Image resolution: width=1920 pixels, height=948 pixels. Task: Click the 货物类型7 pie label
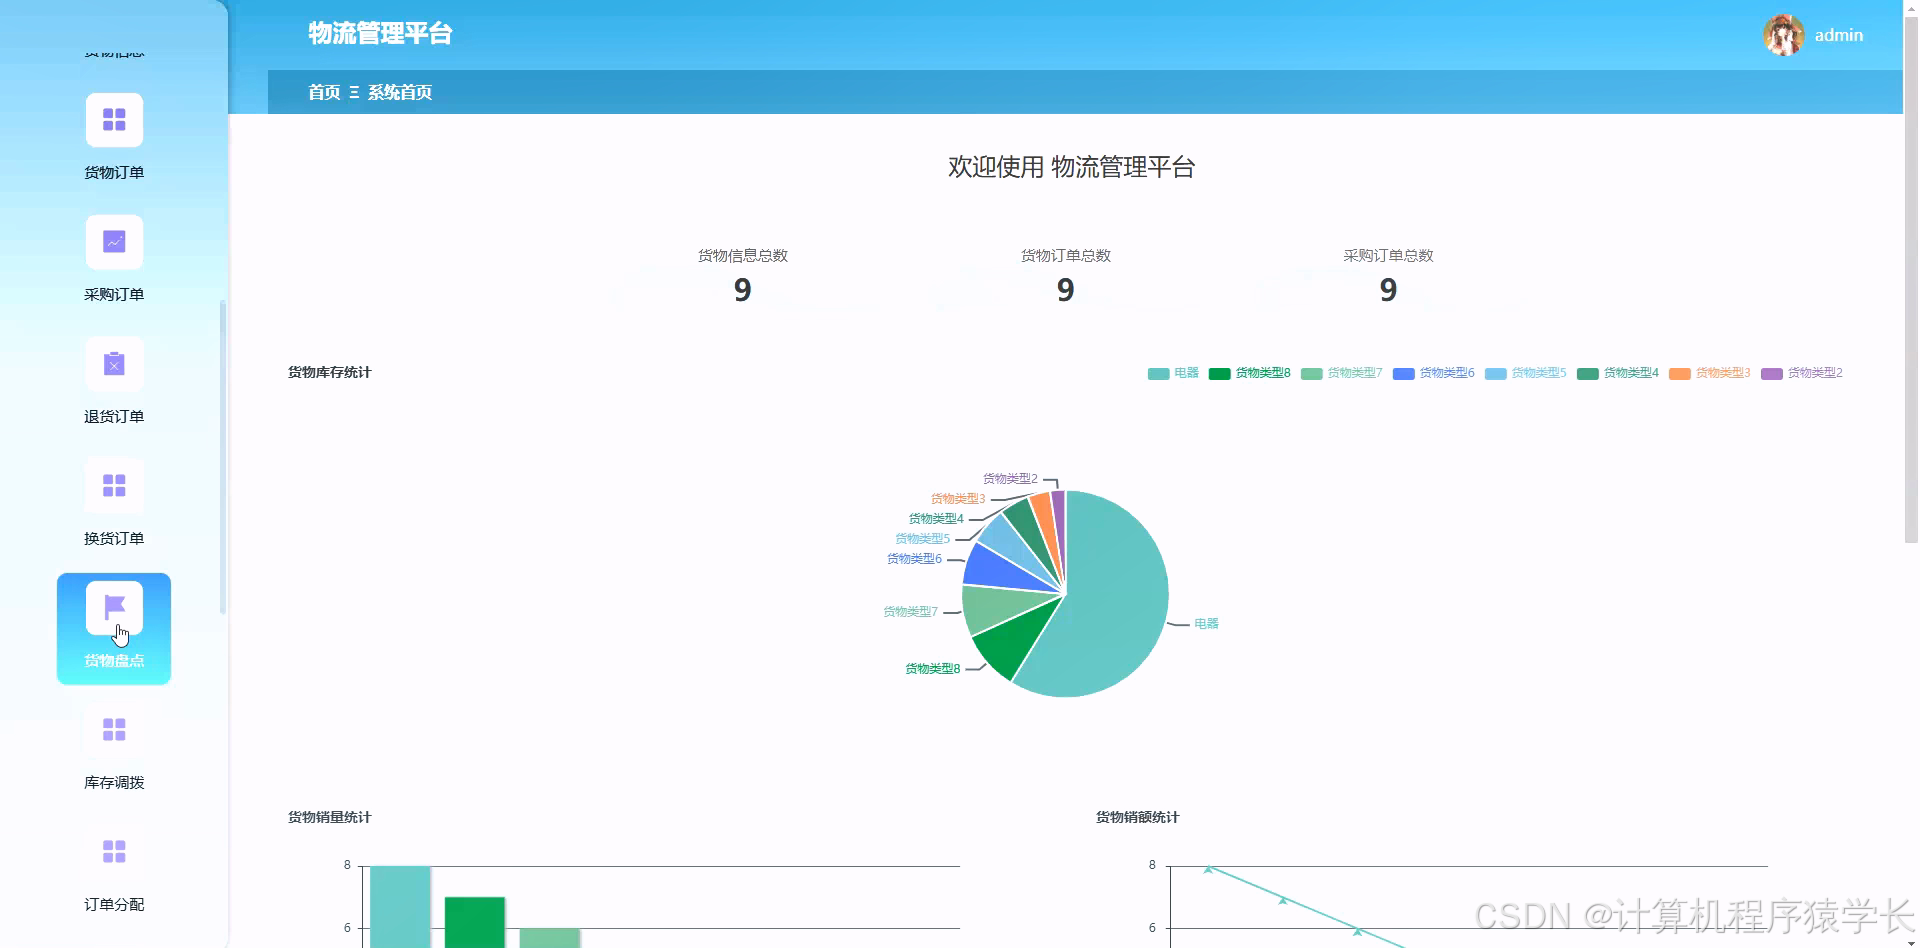[x=910, y=611]
